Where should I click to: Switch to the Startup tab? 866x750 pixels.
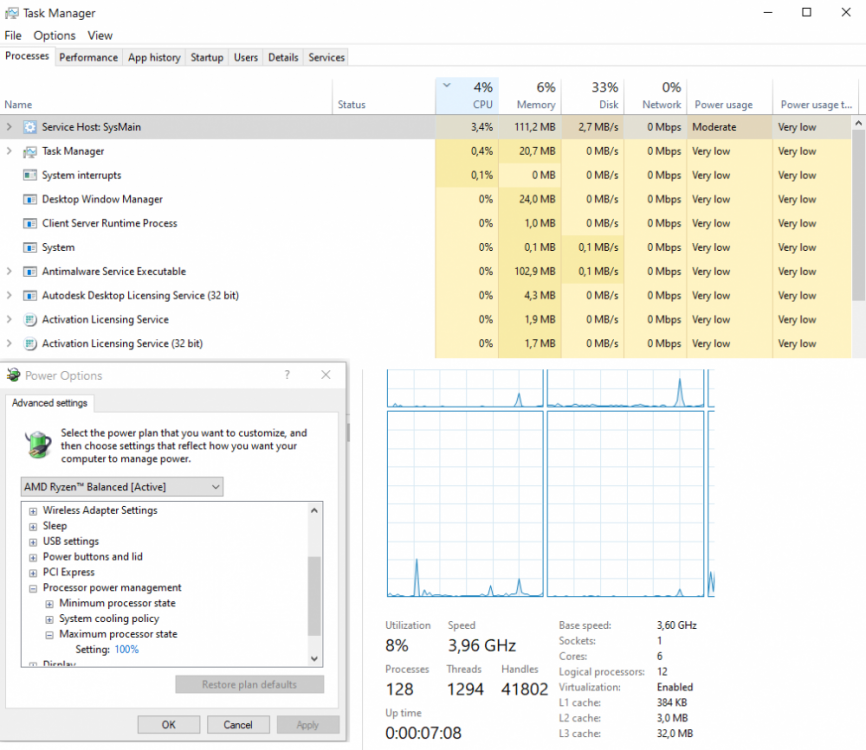pos(207,57)
